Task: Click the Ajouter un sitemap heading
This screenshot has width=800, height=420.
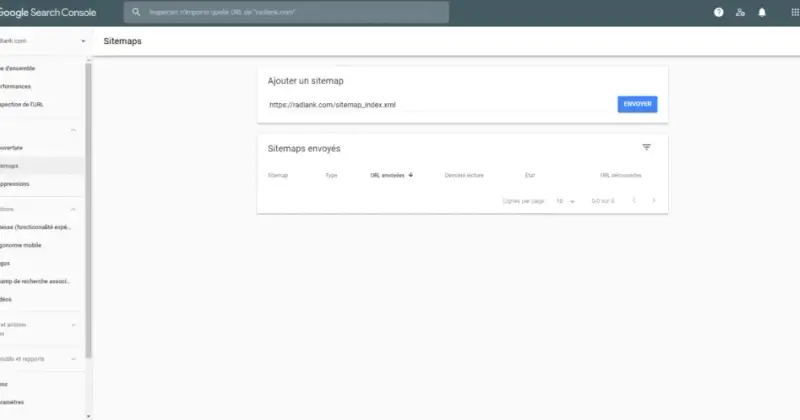Action: click(x=306, y=81)
